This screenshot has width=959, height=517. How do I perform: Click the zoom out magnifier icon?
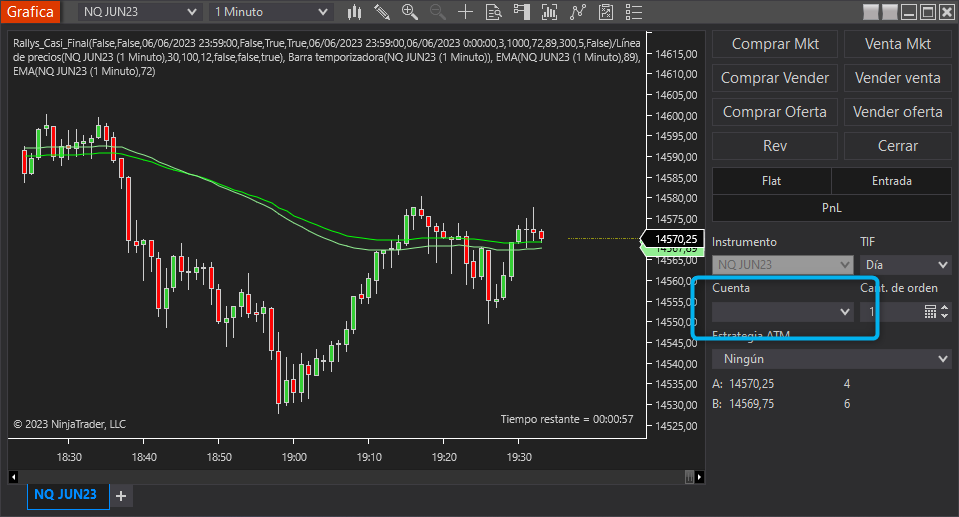tap(438, 12)
